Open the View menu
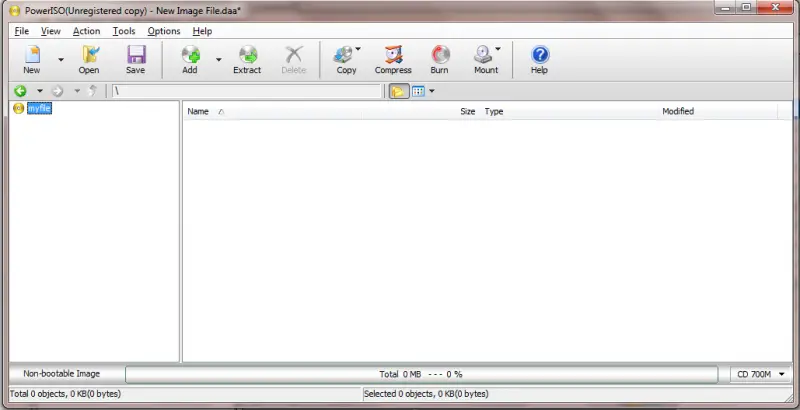The width and height of the screenshot is (800, 410). point(51,31)
